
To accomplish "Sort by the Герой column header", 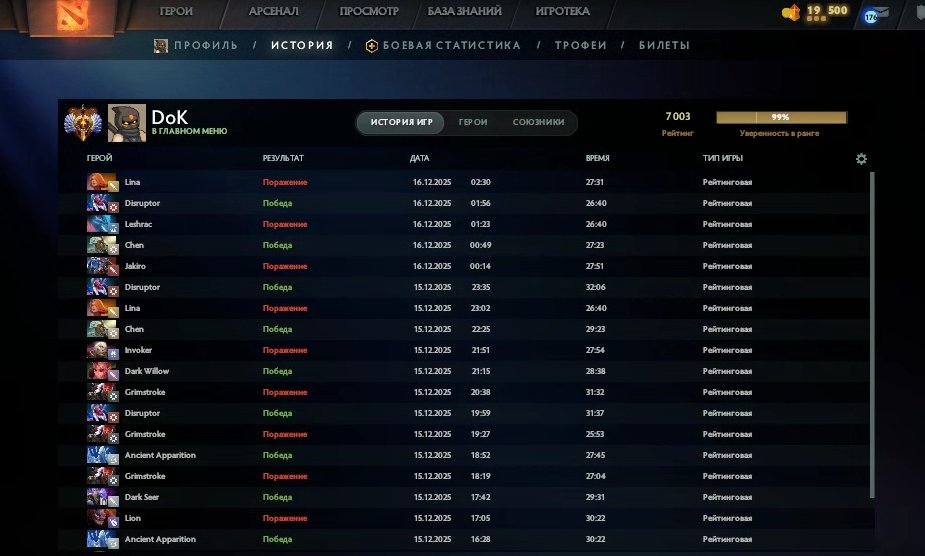I will [x=99, y=158].
